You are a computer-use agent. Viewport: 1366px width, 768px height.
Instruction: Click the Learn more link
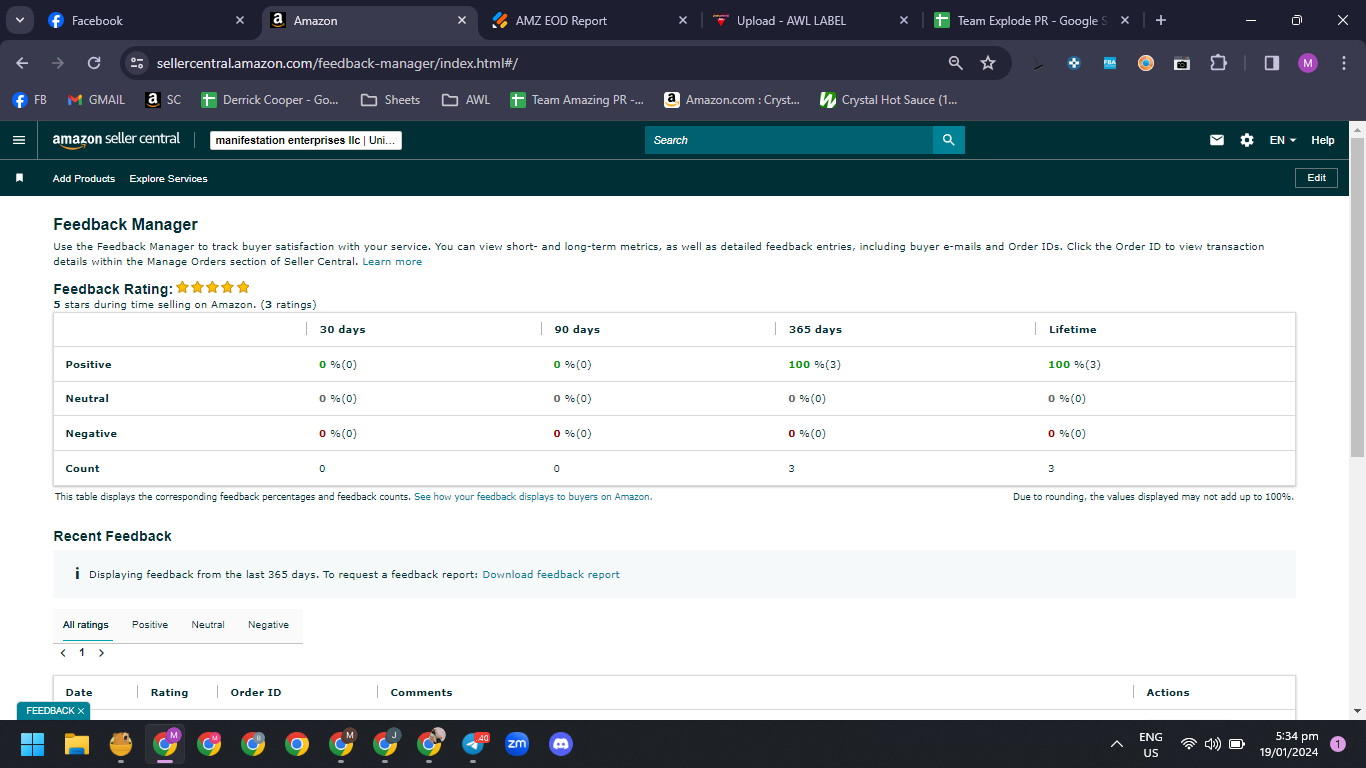tap(392, 262)
